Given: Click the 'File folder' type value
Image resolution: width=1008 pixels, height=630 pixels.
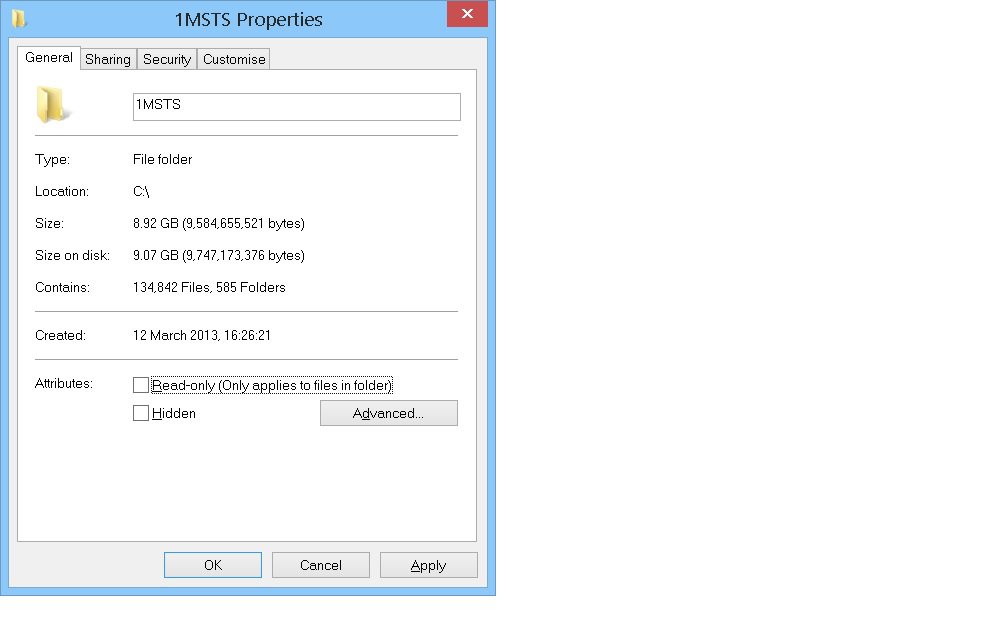Looking at the screenshot, I should pos(163,159).
